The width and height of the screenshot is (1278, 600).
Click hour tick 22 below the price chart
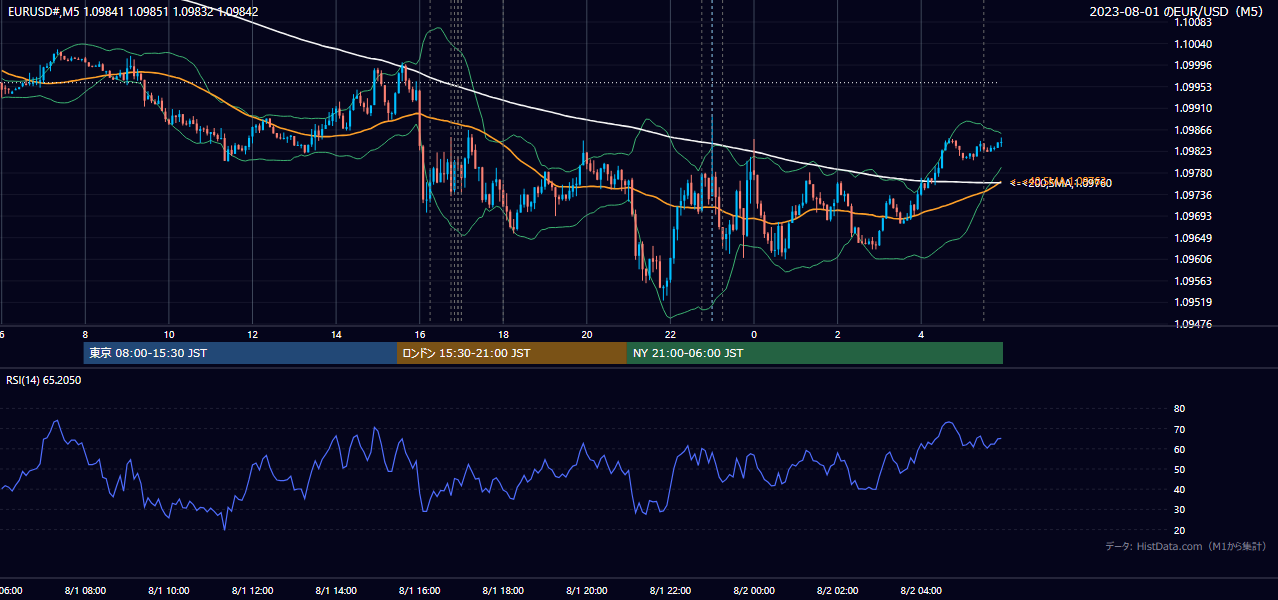[x=670, y=335]
